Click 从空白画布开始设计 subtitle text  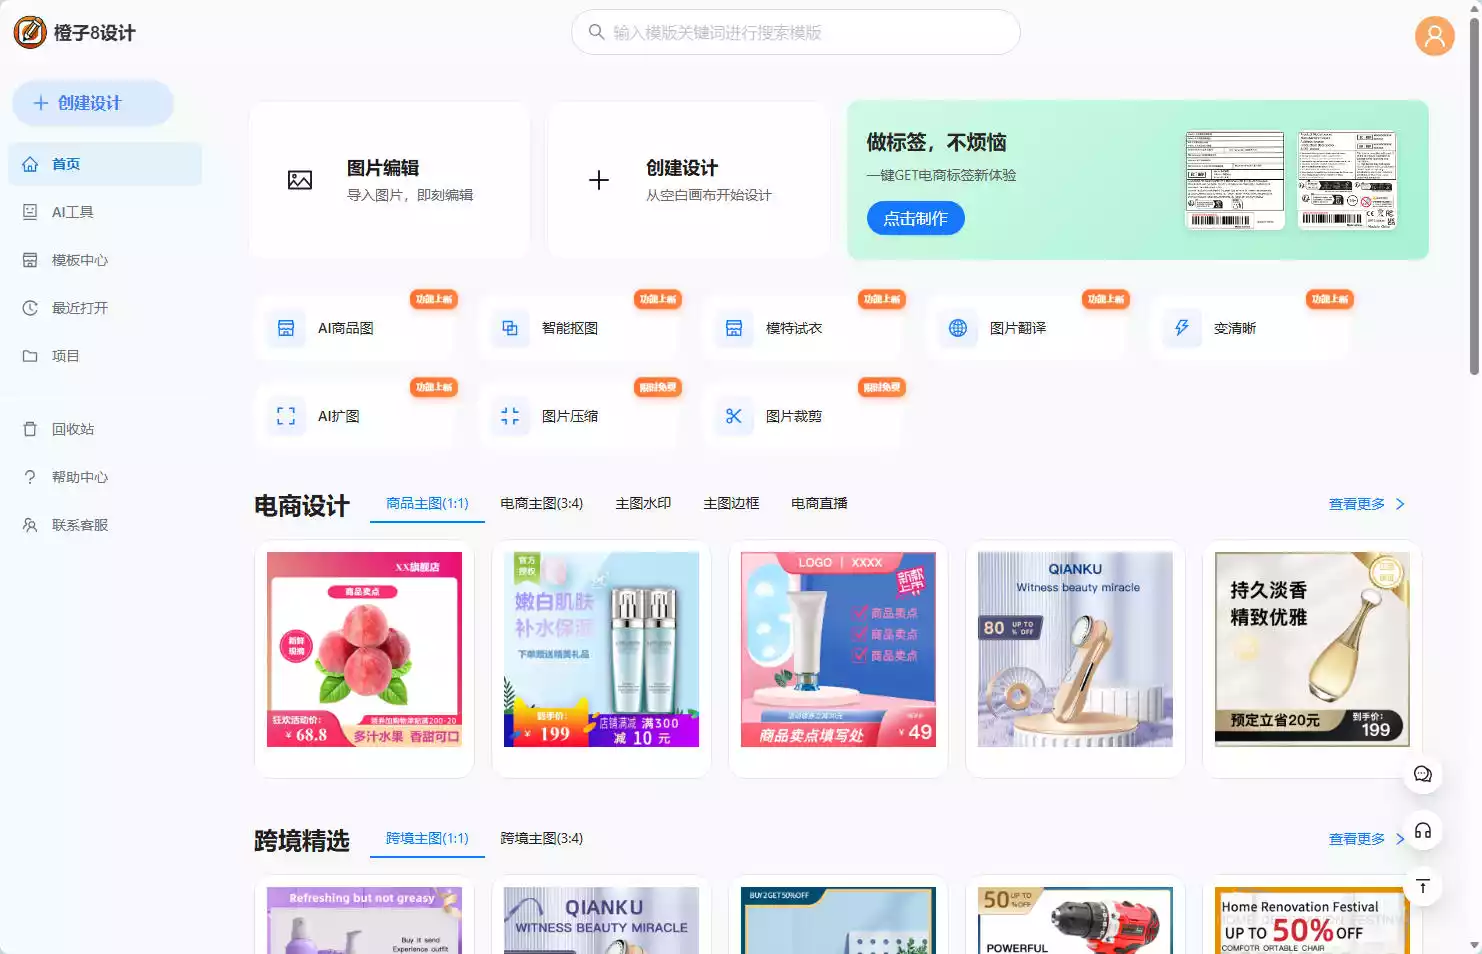(x=708, y=195)
